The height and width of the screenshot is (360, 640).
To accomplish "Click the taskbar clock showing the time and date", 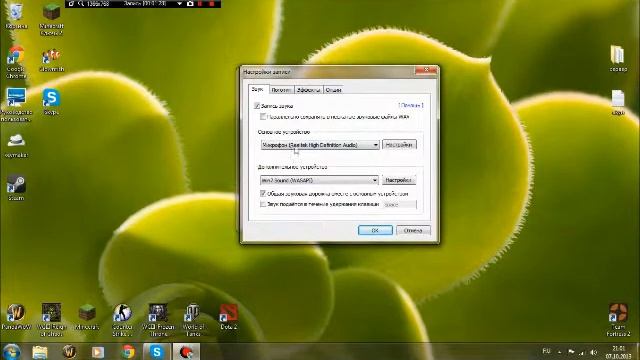I will click(x=618, y=352).
